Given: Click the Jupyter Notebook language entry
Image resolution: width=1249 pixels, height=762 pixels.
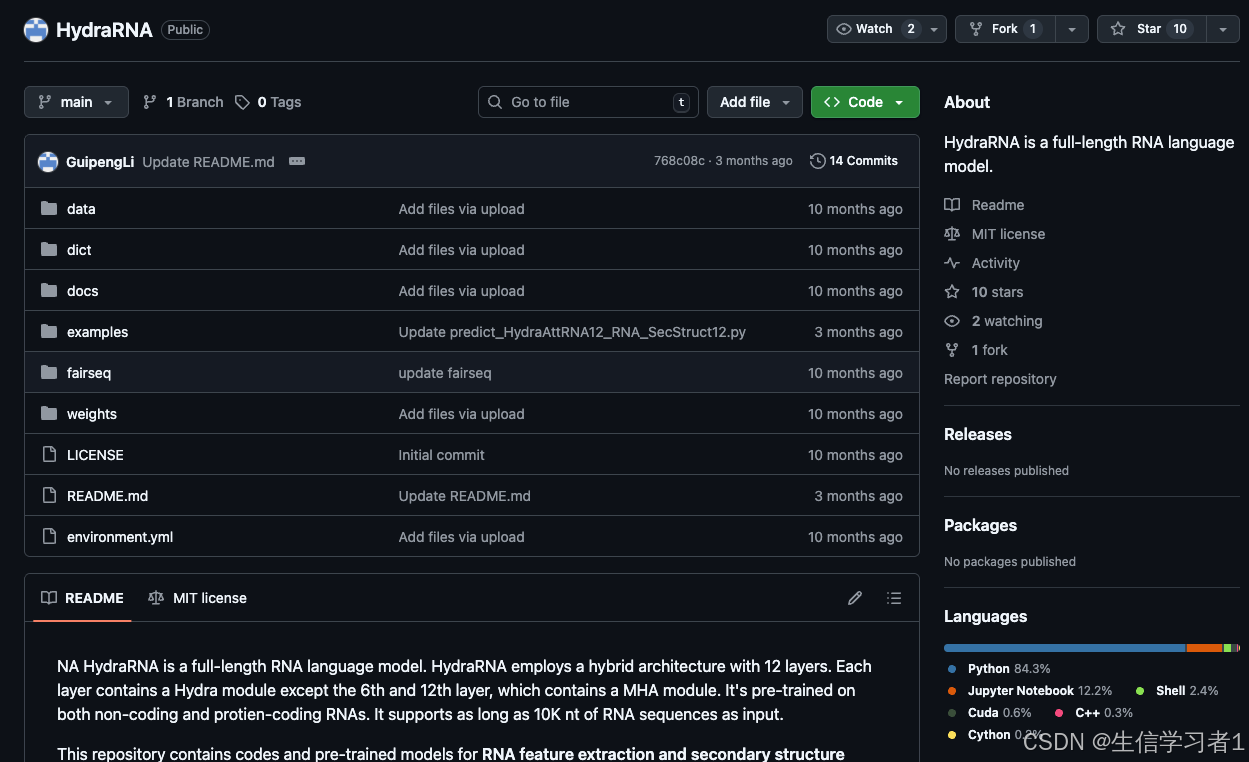Looking at the screenshot, I should click(x=1029, y=691).
